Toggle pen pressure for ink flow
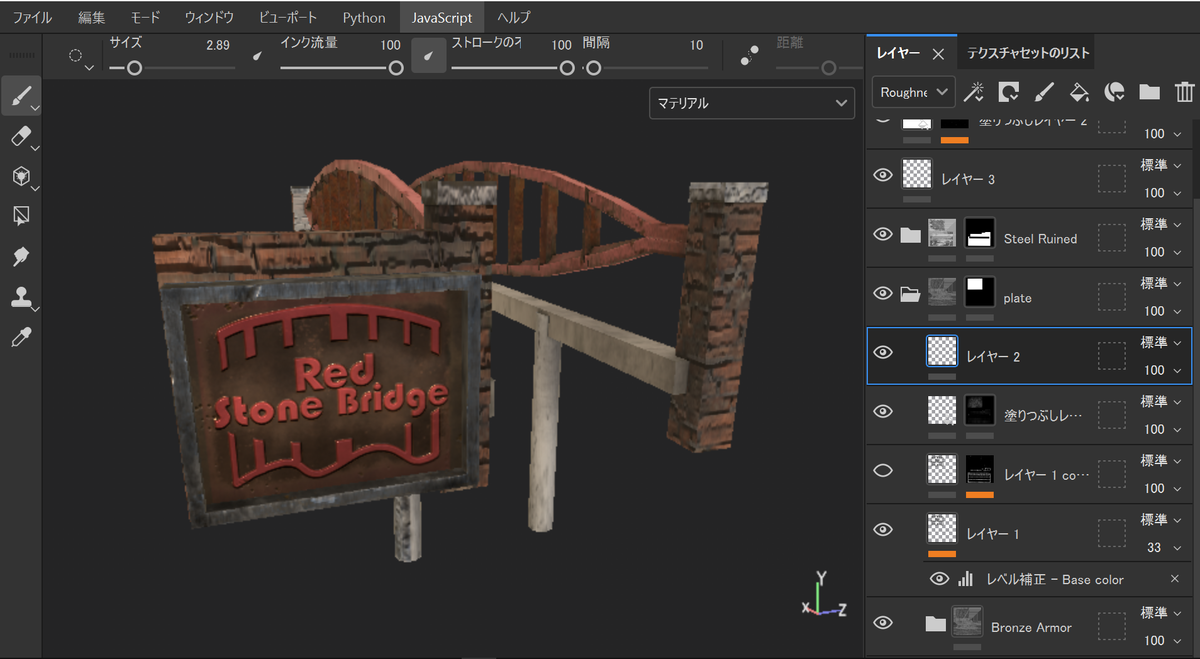This screenshot has height=659, width=1200. (x=258, y=58)
